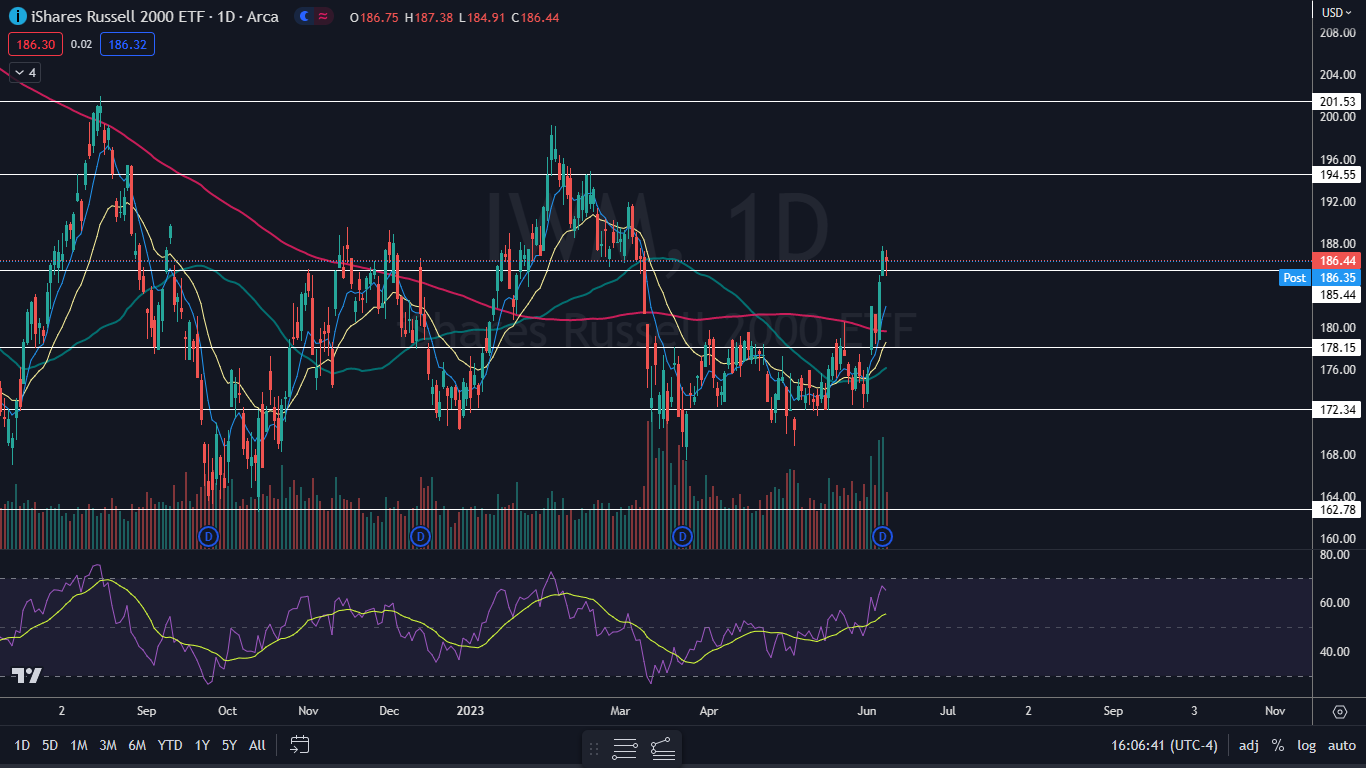Set time range to 5Y

pos(229,745)
